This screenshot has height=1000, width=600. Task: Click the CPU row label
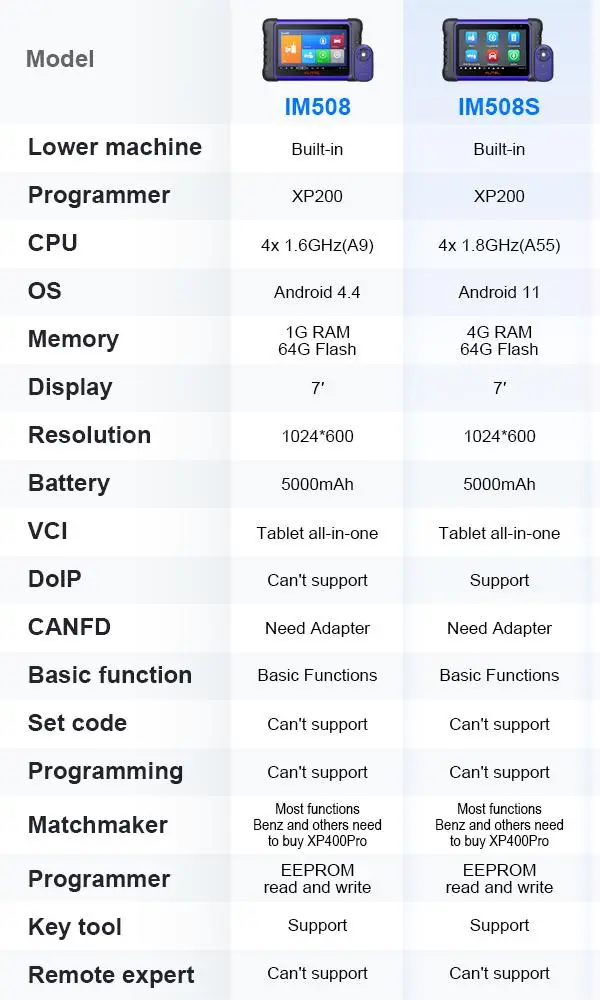click(53, 243)
